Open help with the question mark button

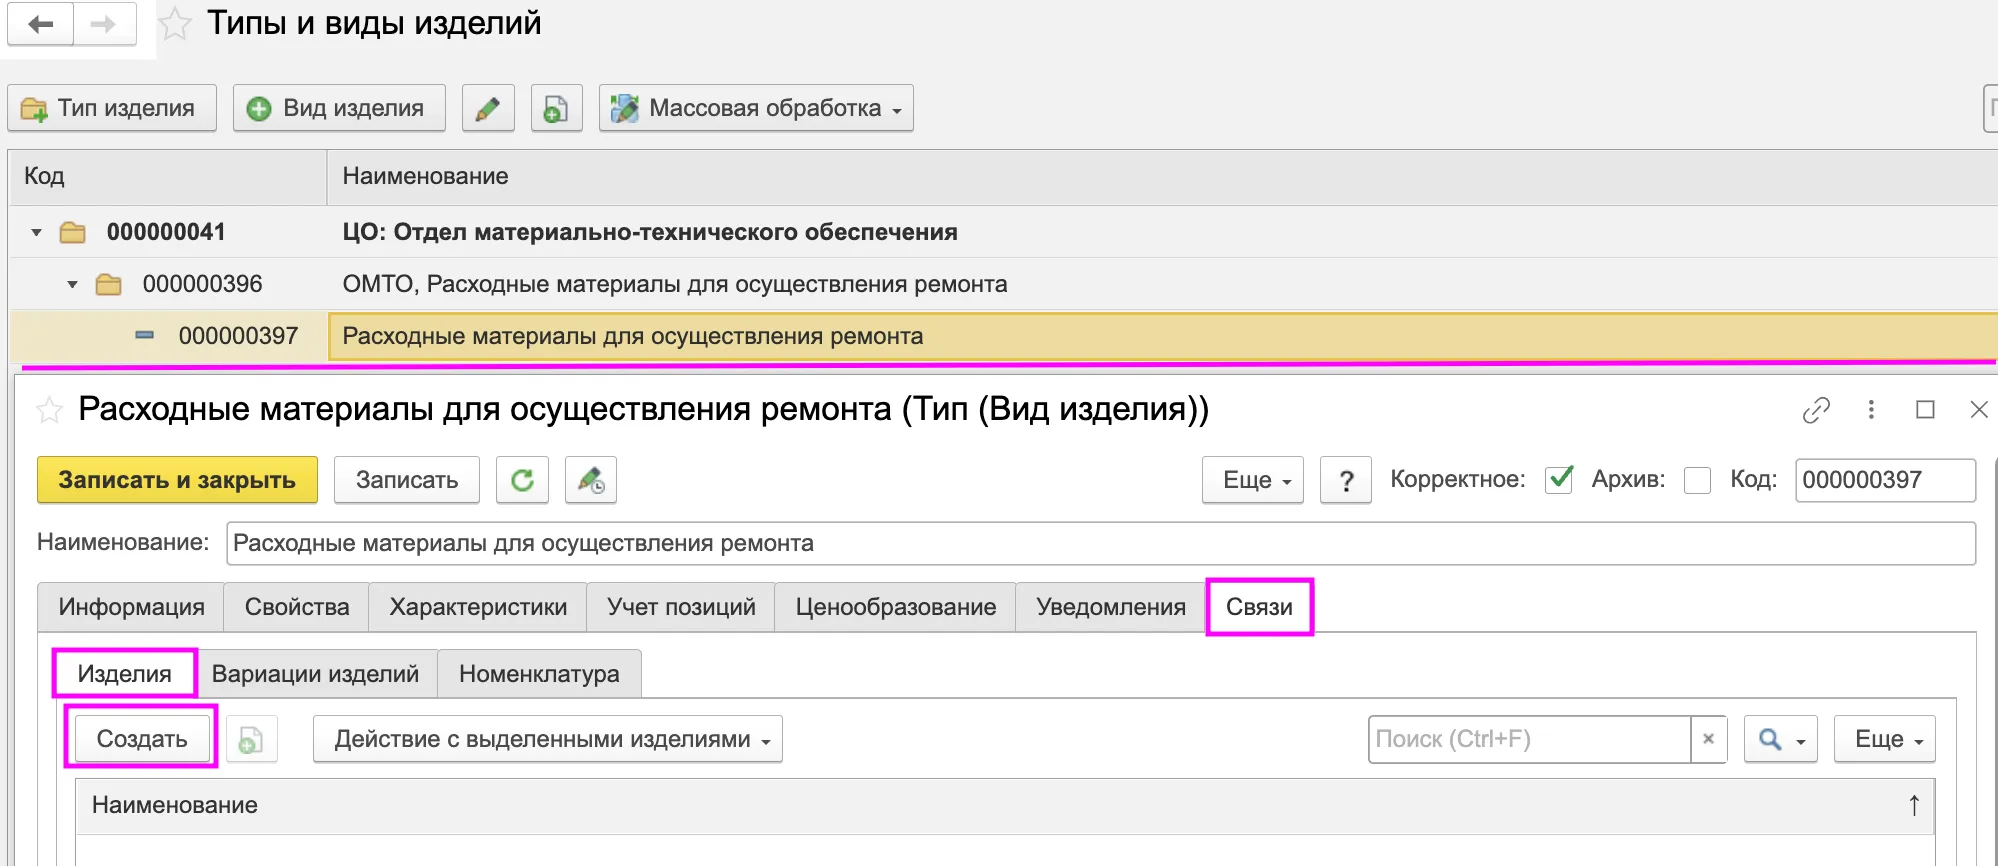tap(1346, 480)
